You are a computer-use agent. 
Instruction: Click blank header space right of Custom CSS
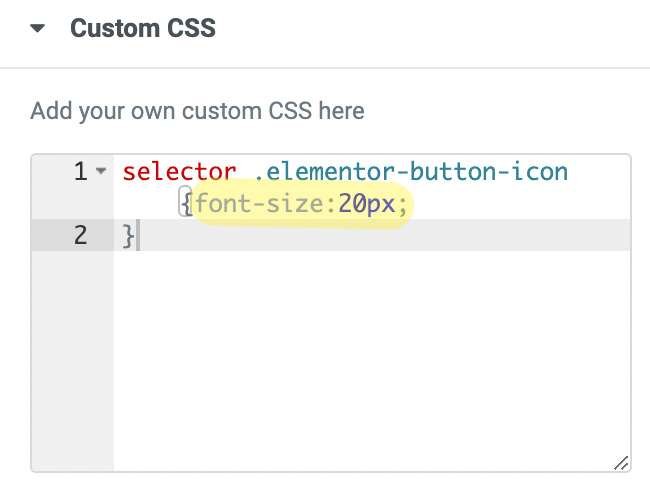pyautogui.click(x=431, y=28)
